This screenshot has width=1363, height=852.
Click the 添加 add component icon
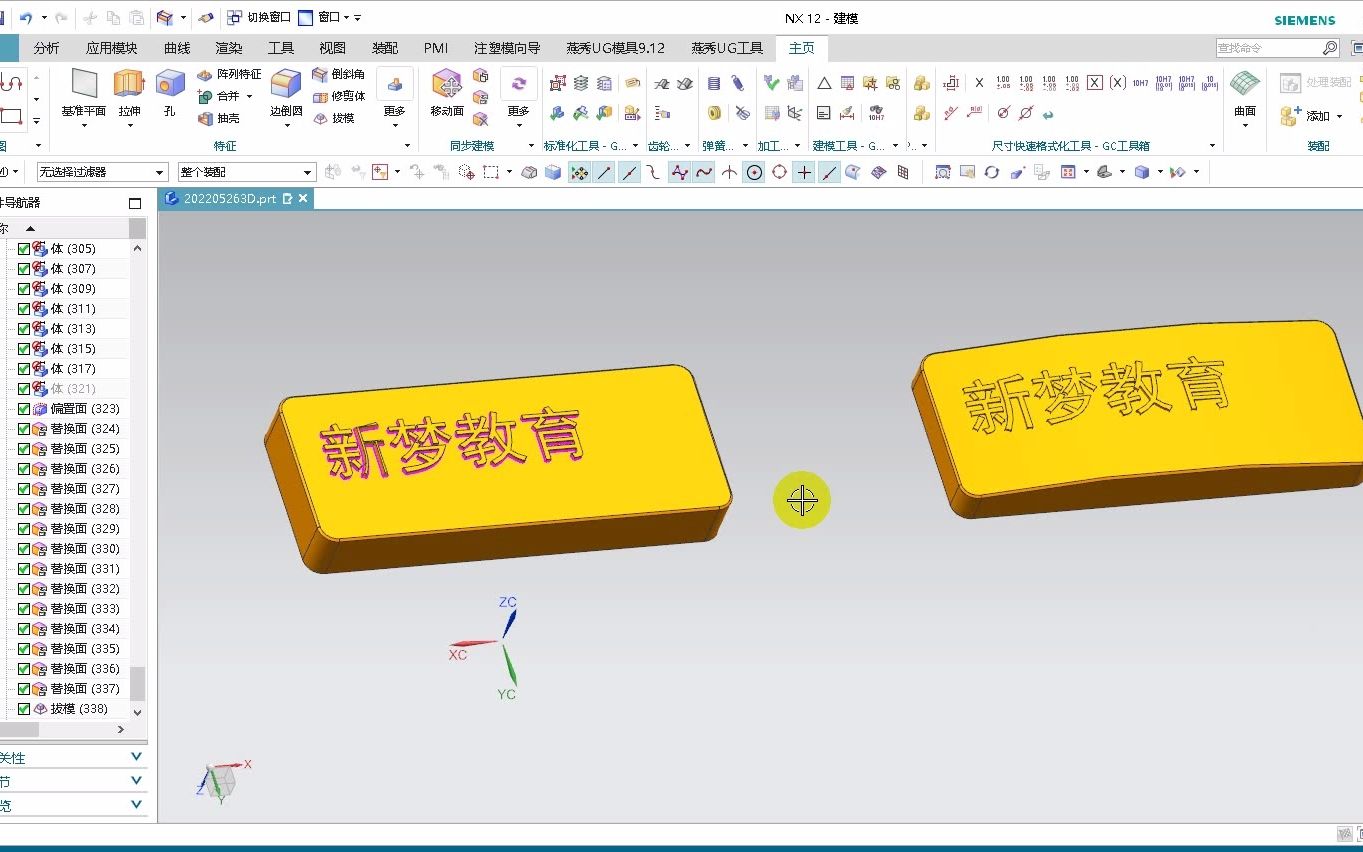click(x=1291, y=116)
